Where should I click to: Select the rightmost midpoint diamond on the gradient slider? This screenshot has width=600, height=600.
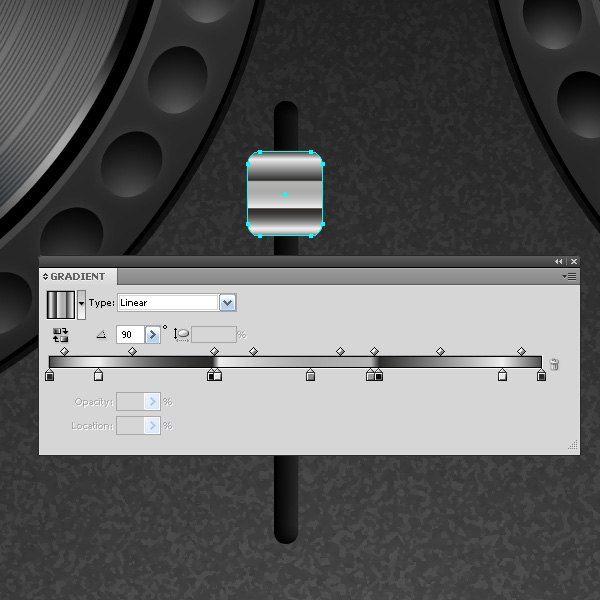[521, 351]
